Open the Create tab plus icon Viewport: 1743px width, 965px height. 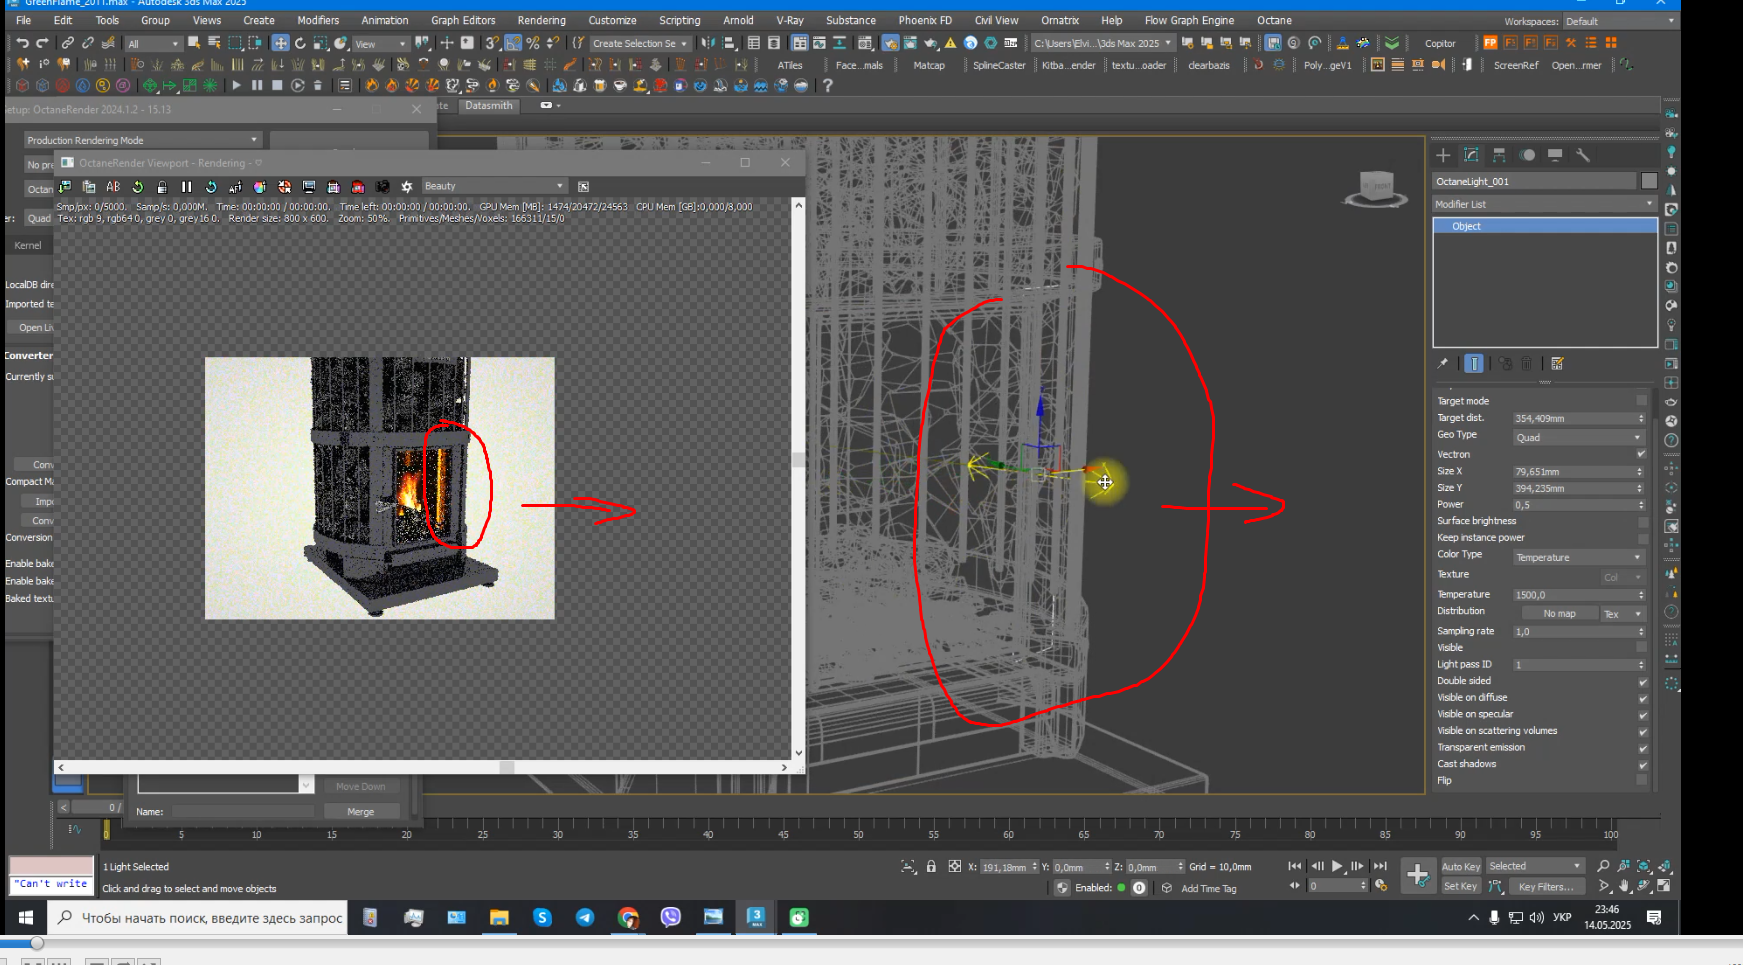1443,155
